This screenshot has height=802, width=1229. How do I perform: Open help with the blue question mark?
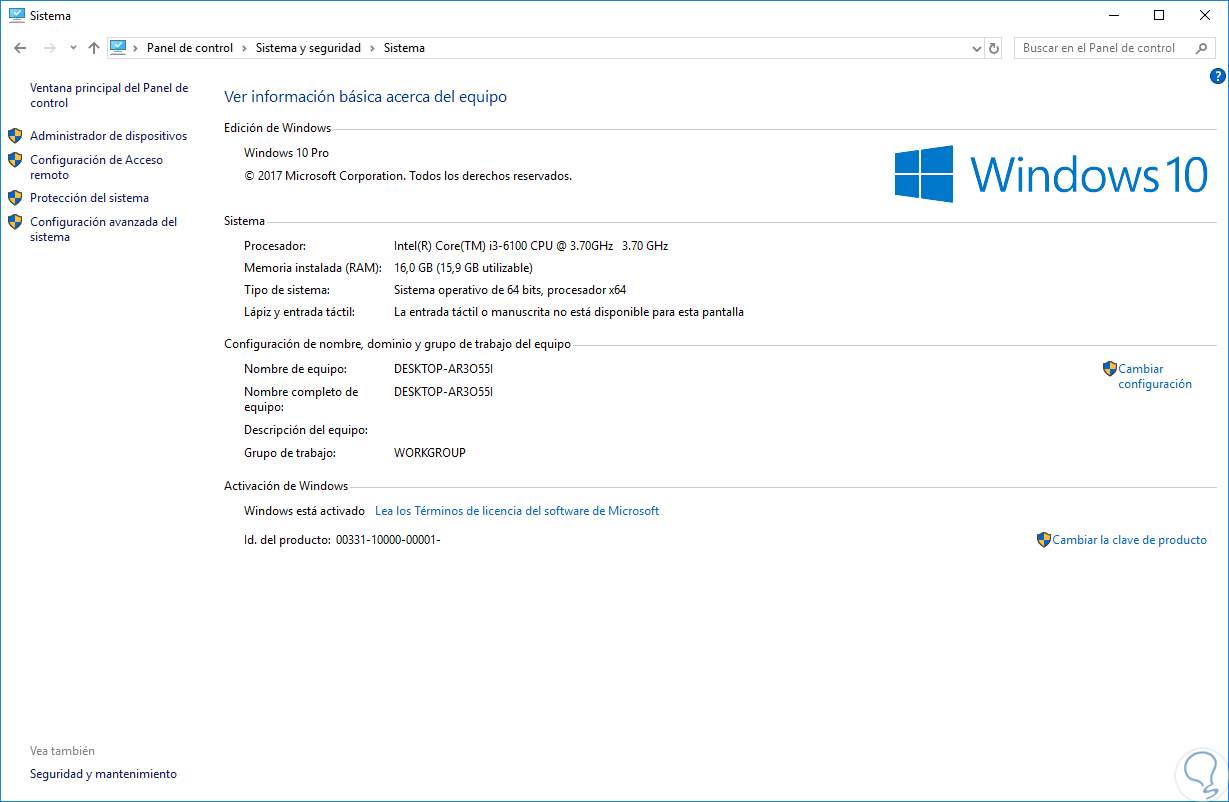1217,76
